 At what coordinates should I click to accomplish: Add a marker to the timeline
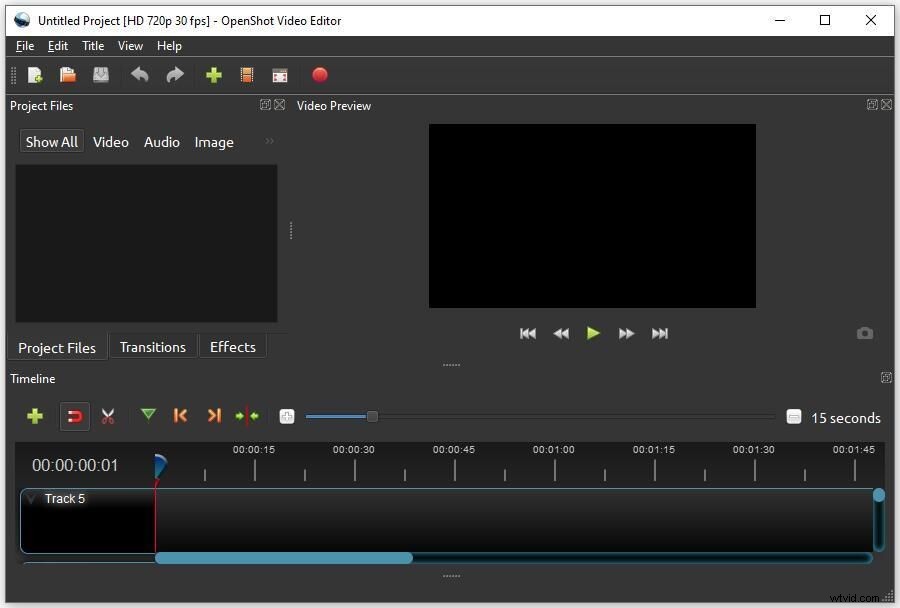(x=148, y=416)
